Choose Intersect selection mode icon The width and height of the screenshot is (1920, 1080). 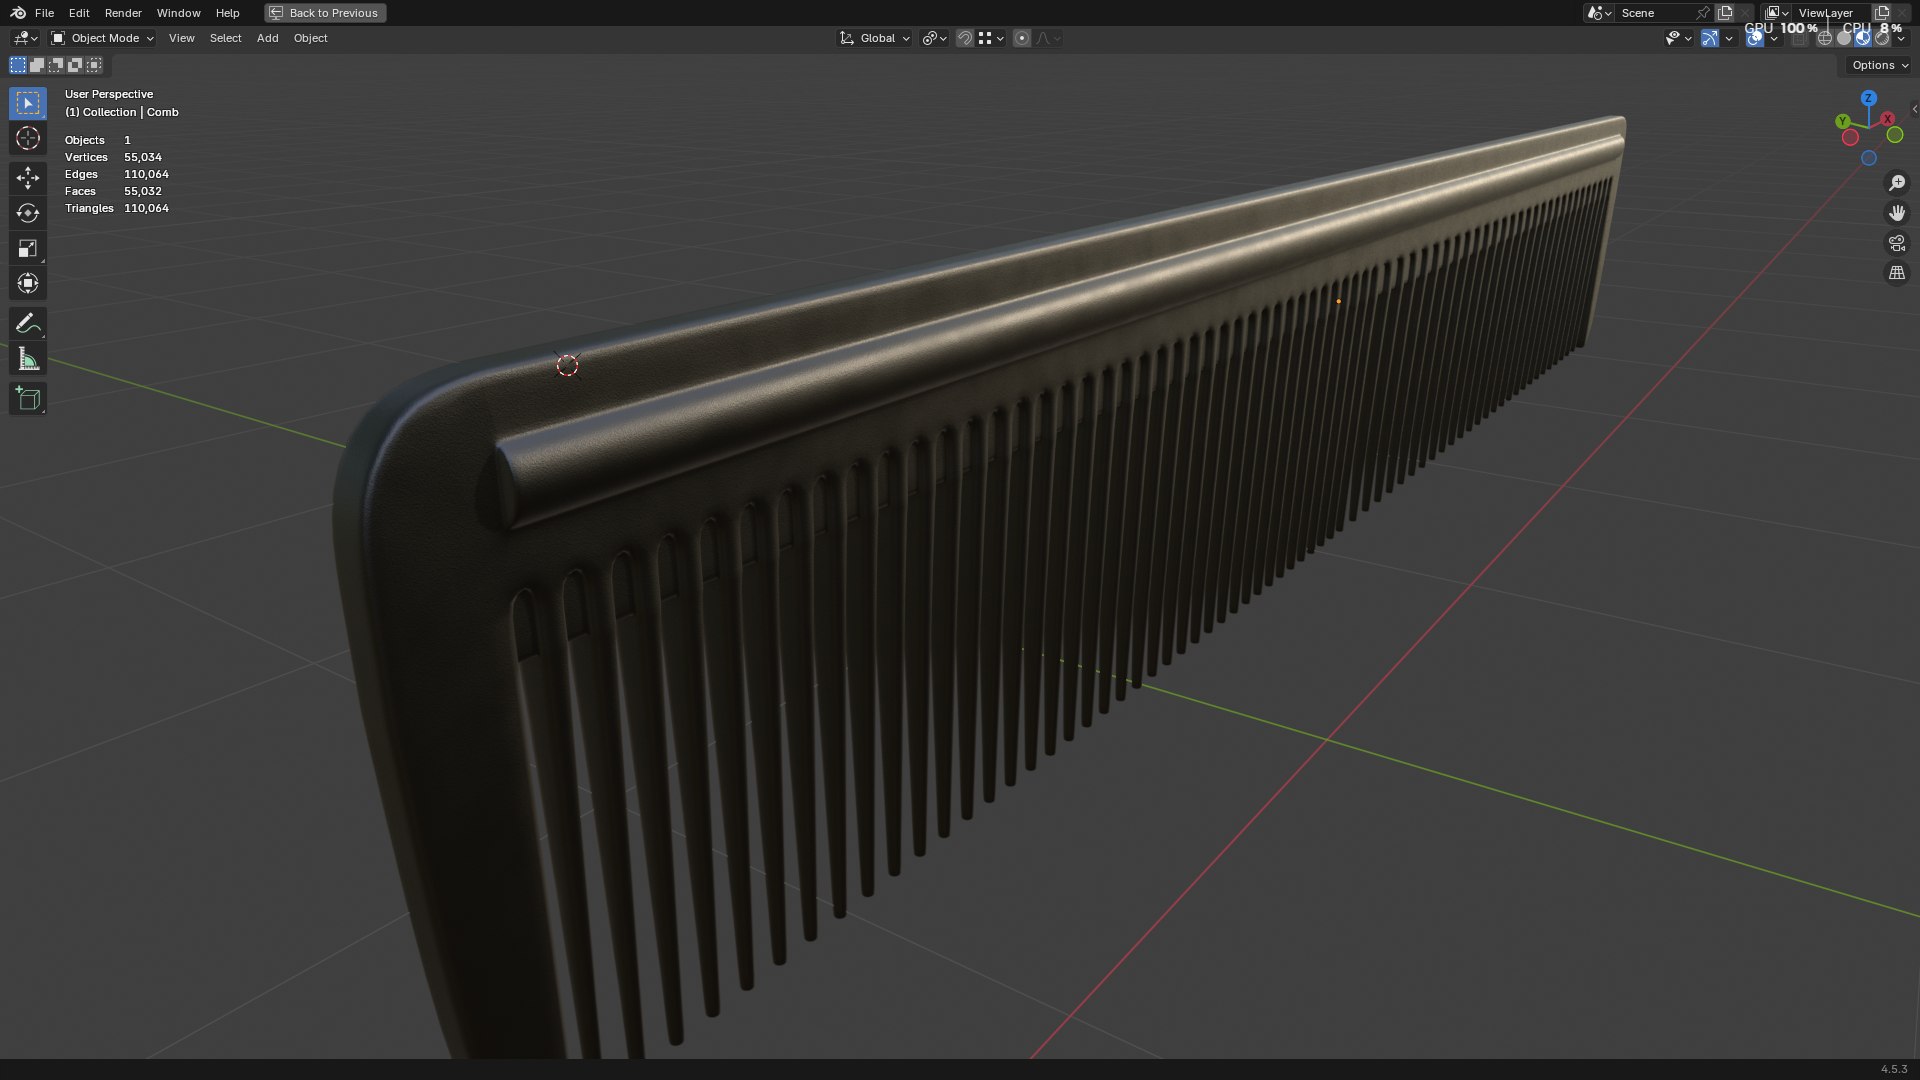(x=94, y=65)
